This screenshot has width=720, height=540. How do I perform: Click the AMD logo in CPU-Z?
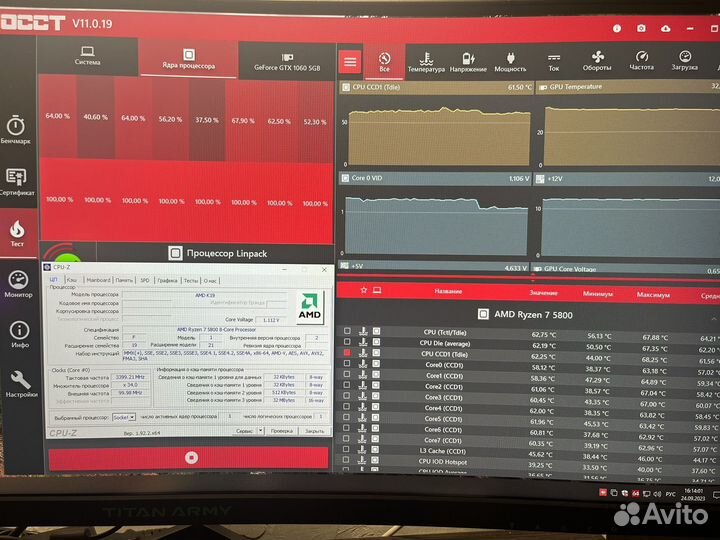pyautogui.click(x=310, y=307)
